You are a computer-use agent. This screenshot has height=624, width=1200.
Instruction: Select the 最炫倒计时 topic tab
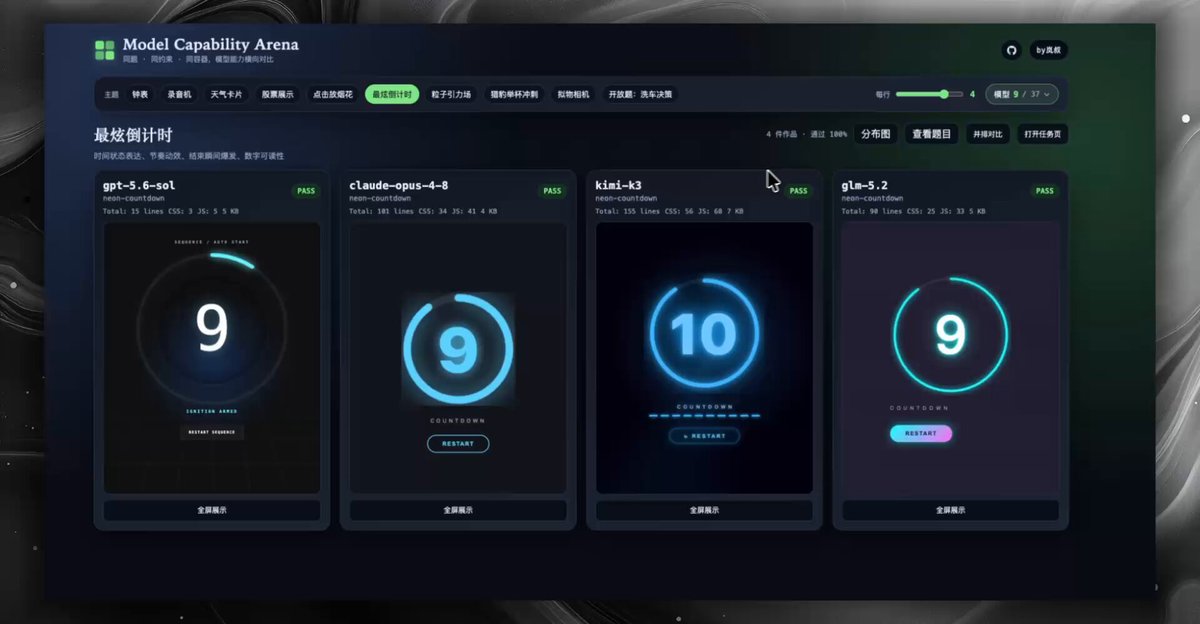(x=391, y=94)
